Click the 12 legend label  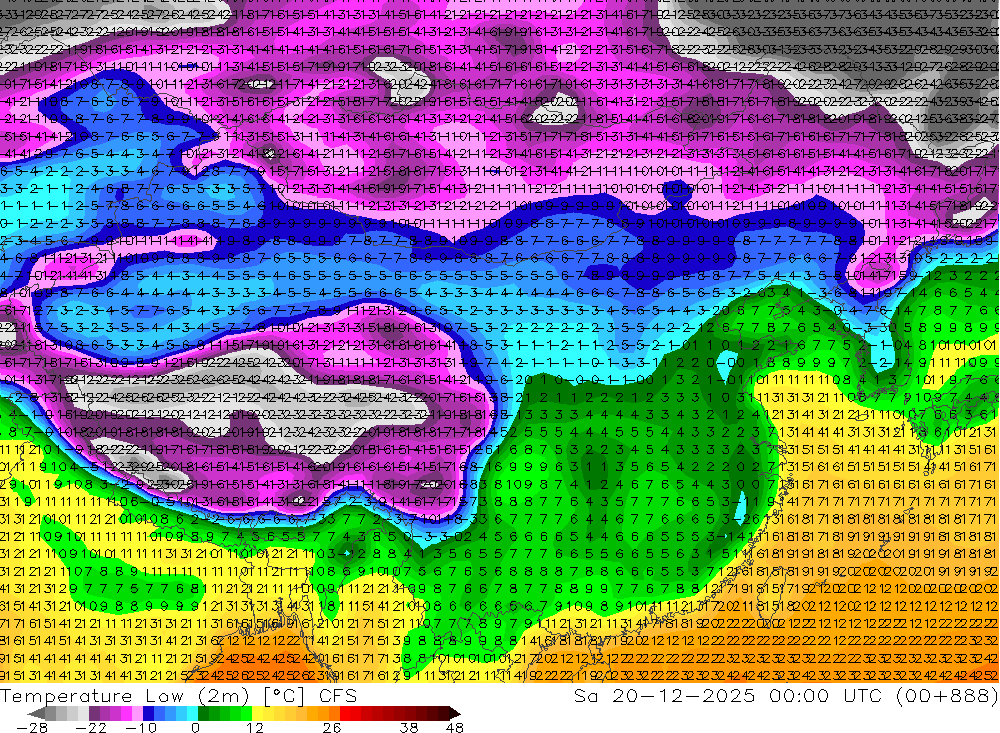(255, 727)
